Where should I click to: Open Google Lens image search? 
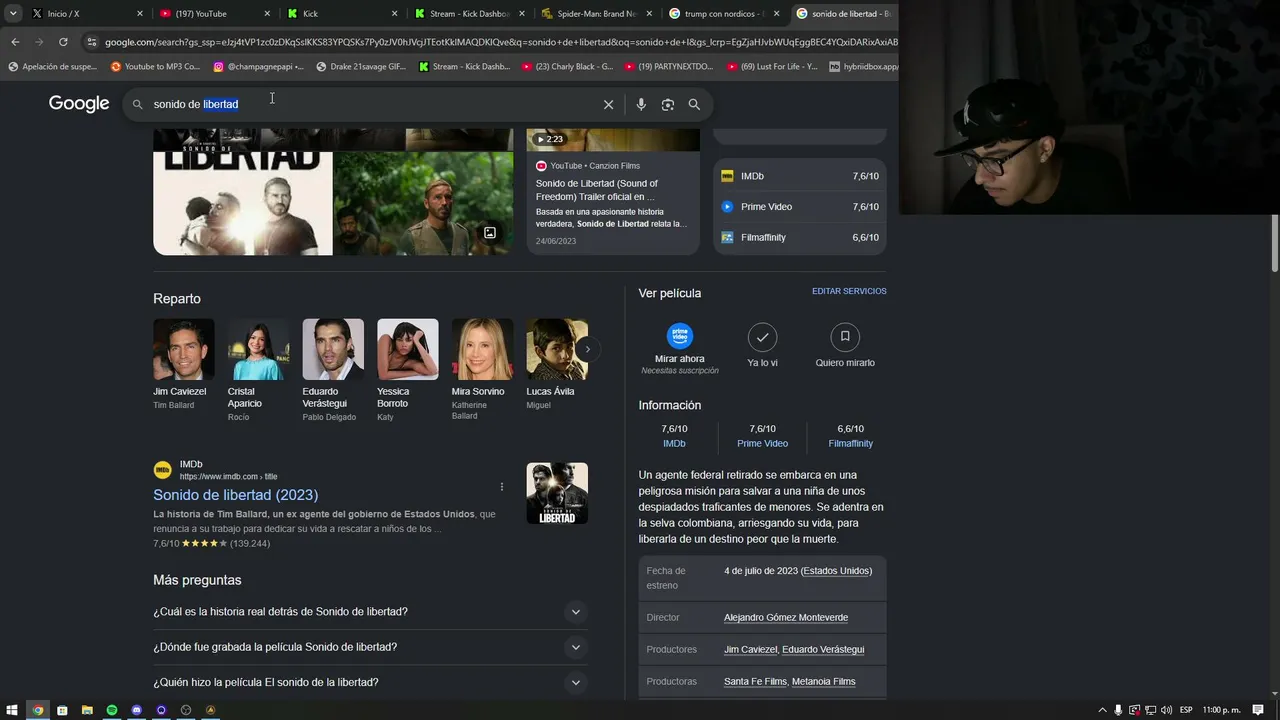tap(667, 104)
